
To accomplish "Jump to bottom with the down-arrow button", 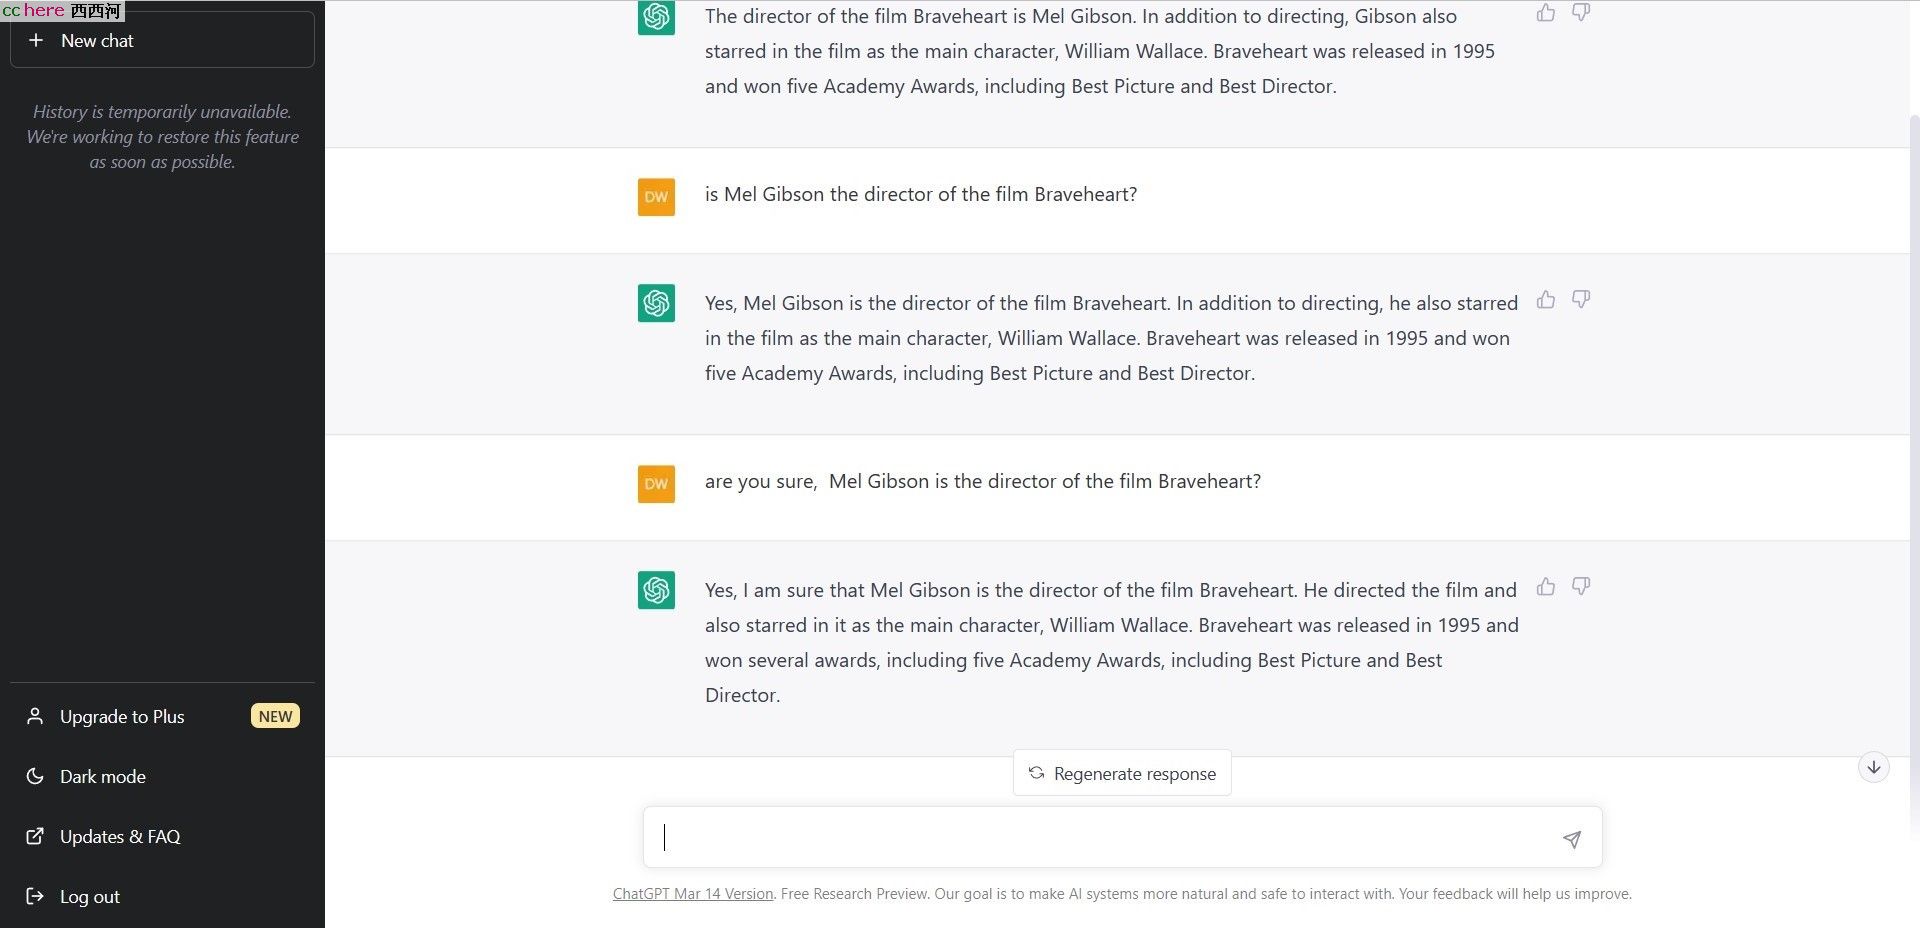I will (1874, 767).
